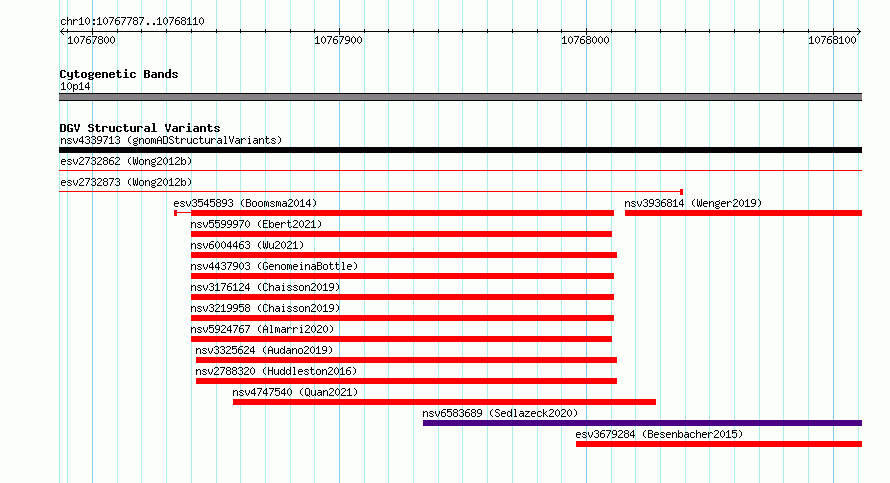890x483 pixels.
Task: Select the purple nsv6583689 Sedlazeck2020 bar
Action: (643, 423)
